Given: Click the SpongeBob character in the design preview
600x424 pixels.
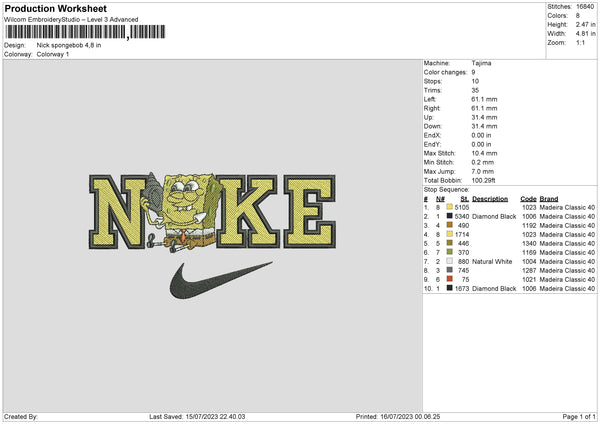Looking at the screenshot, I should coord(183,212).
